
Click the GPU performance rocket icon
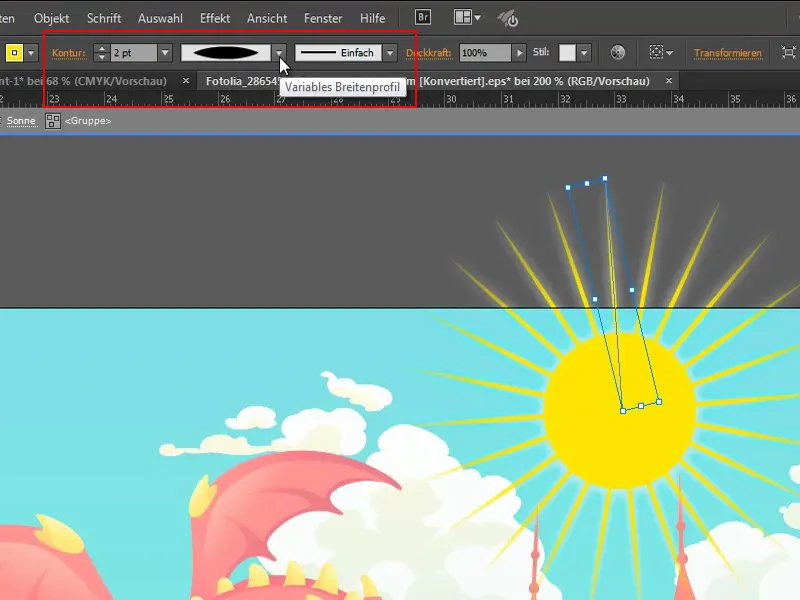point(508,19)
